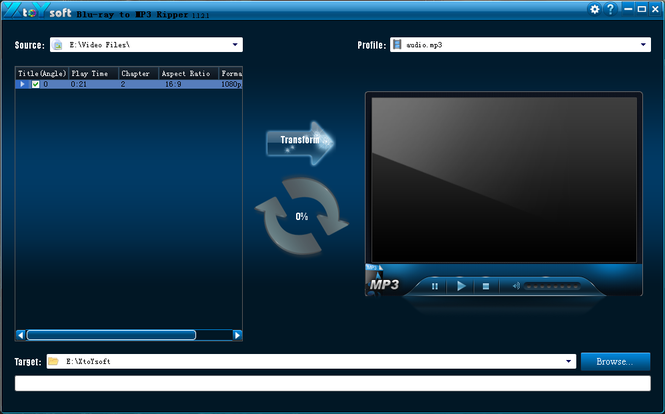The image size is (665, 414).
Task: Close the Blu-ray to MP3 Ripper window
Action: (x=655, y=8)
